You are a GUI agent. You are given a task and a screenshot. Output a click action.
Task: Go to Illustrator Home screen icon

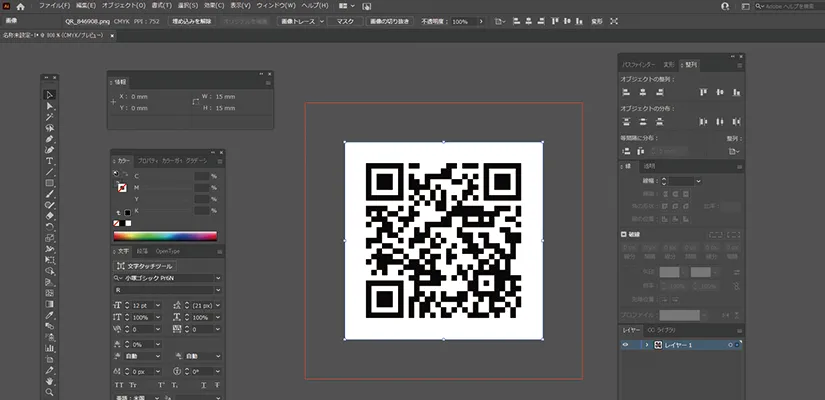[x=21, y=6]
